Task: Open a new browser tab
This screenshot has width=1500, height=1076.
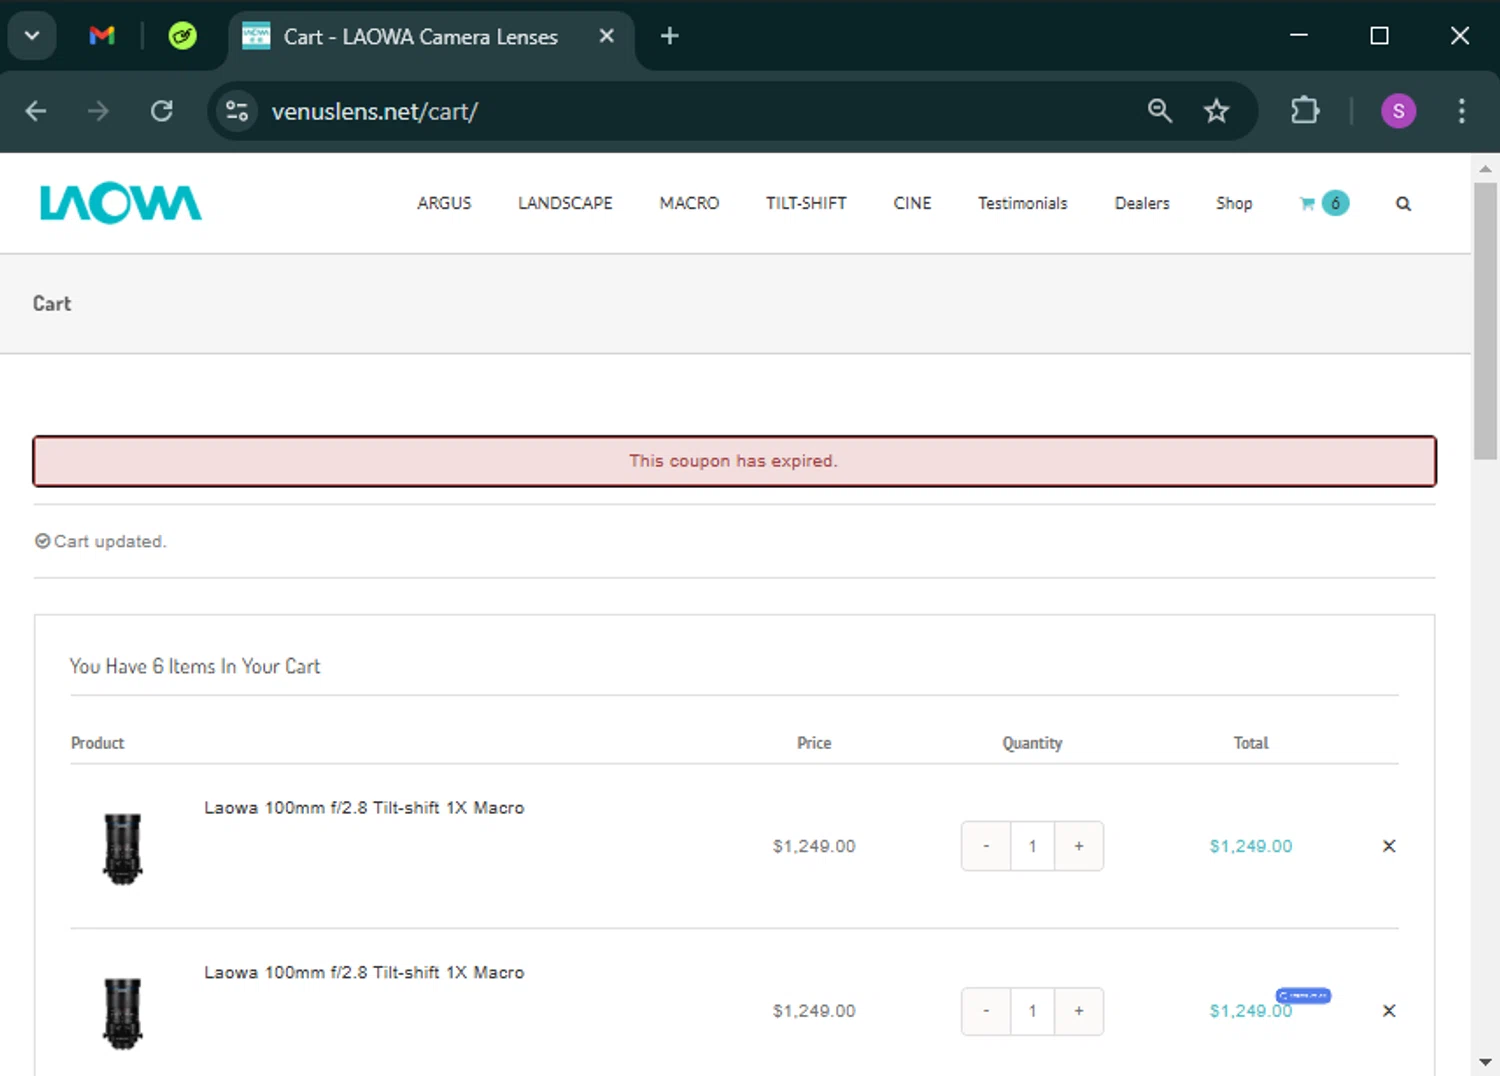Action: 670,36
